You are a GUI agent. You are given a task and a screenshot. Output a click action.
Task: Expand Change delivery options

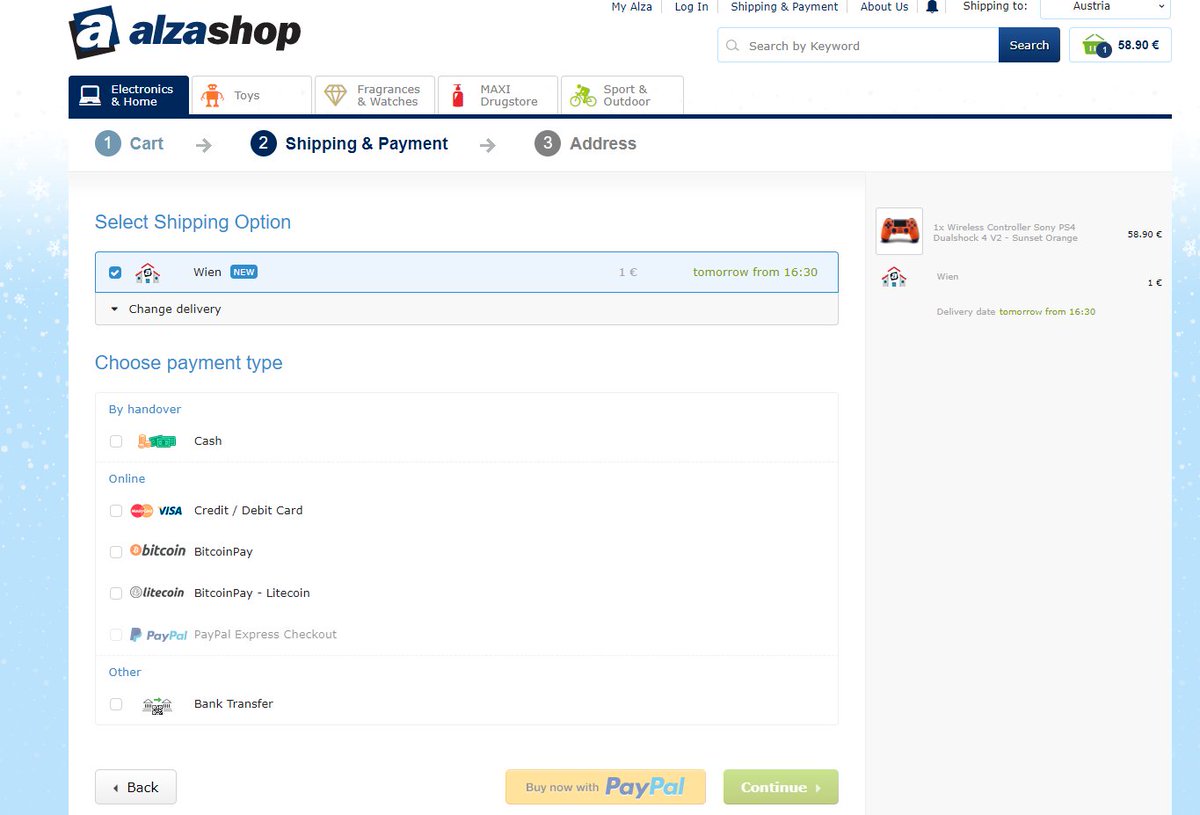[466, 310]
